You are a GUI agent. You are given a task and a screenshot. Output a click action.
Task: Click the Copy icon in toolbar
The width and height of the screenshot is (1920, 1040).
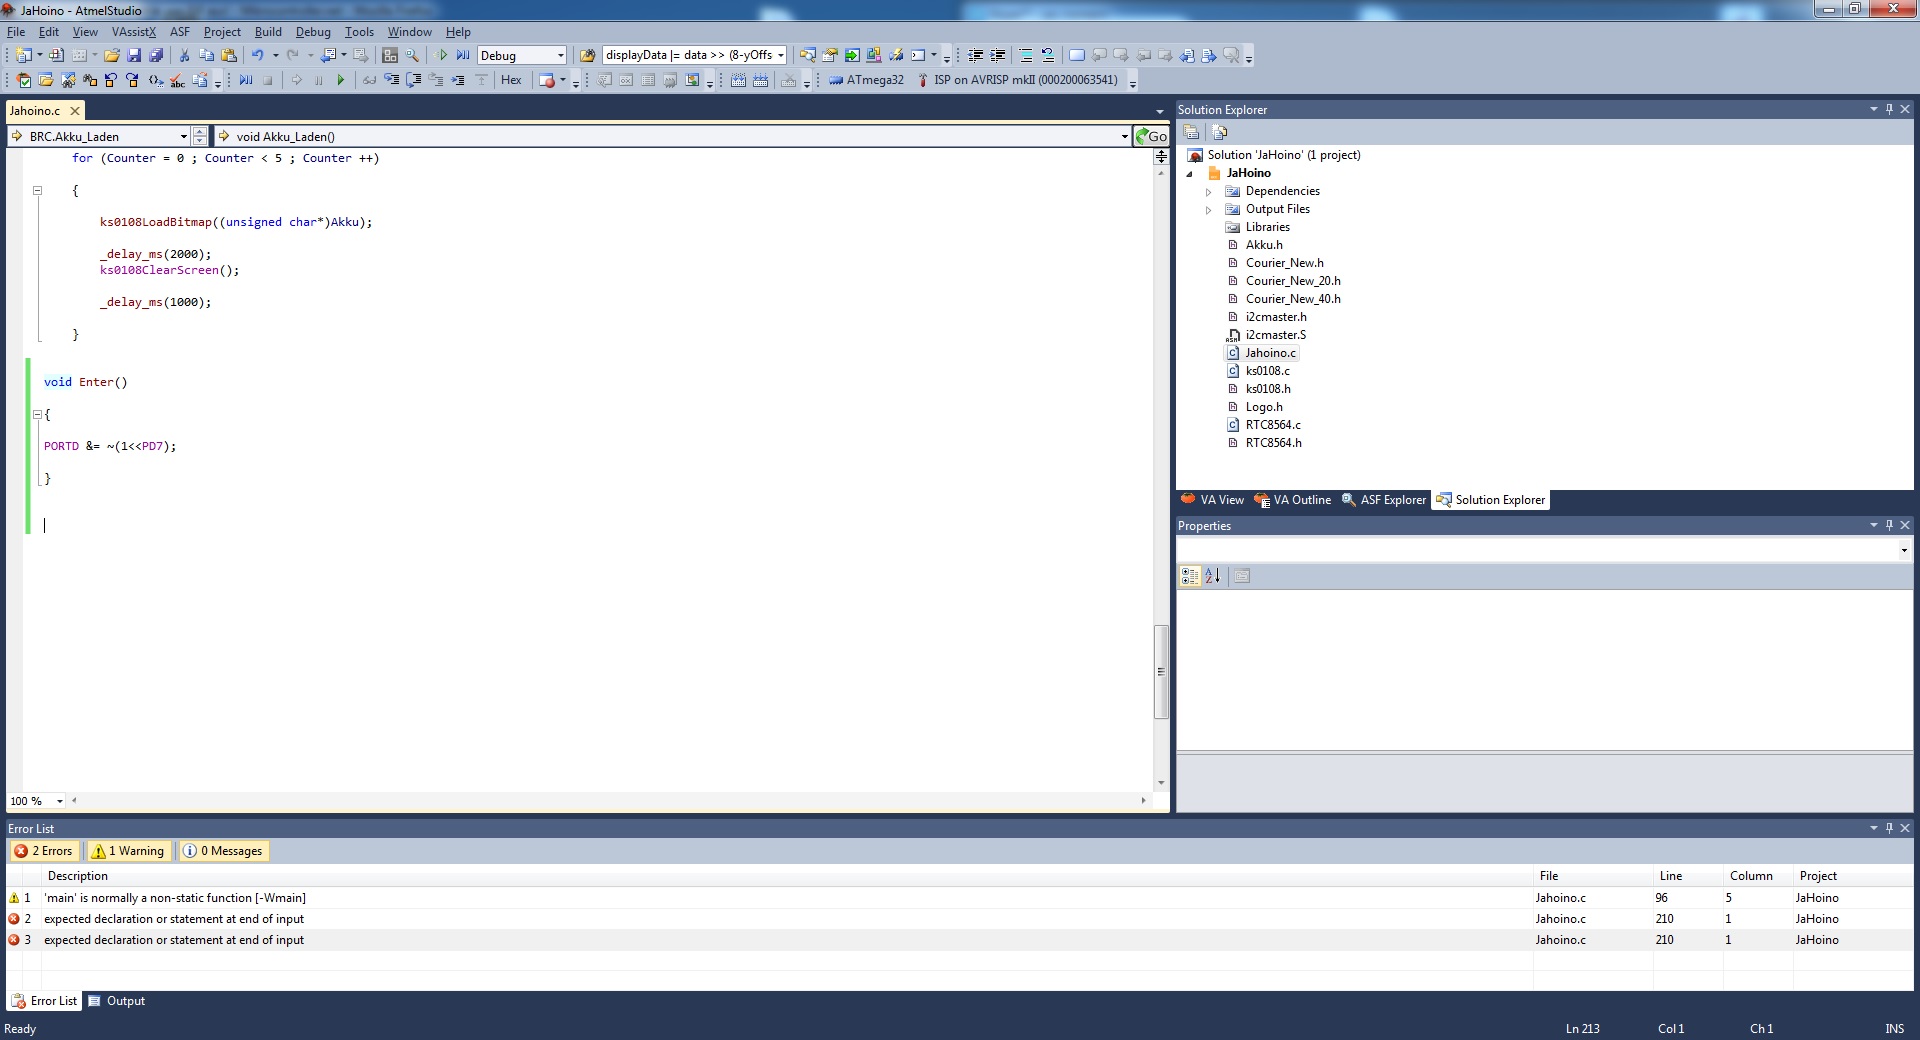point(207,56)
